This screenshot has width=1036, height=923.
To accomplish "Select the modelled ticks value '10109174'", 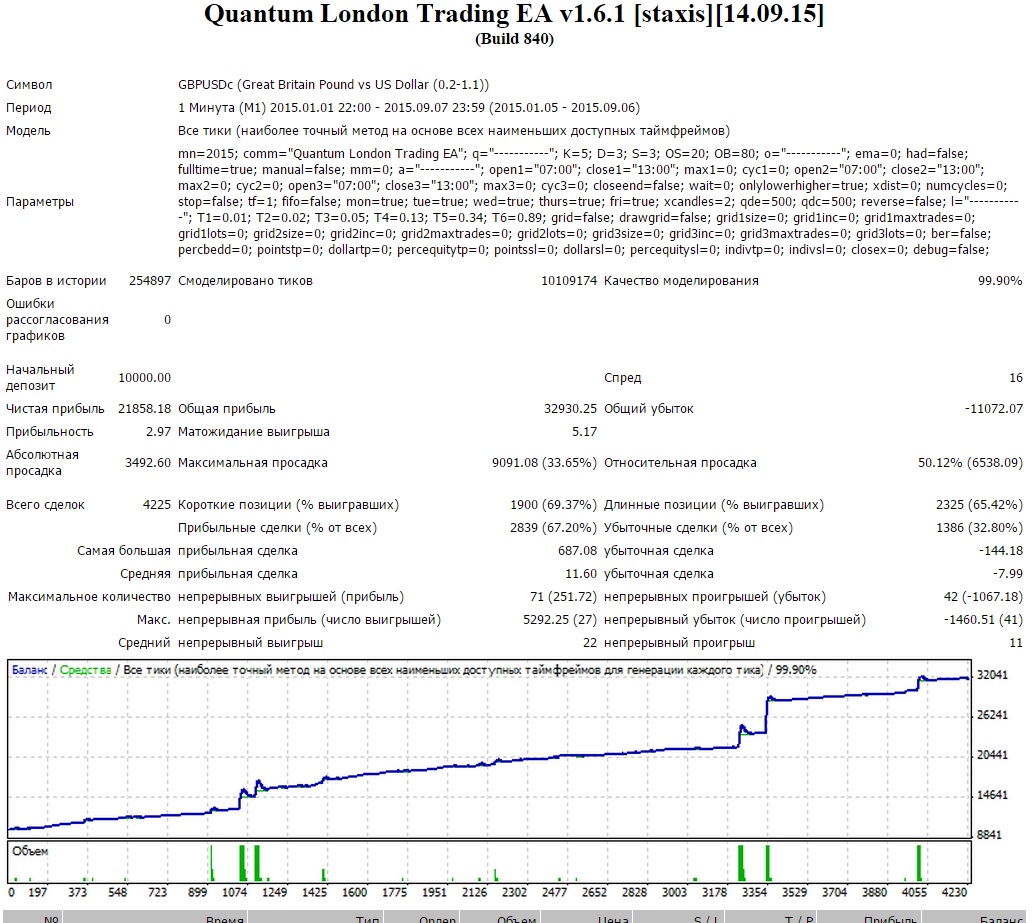I will click(x=569, y=281).
